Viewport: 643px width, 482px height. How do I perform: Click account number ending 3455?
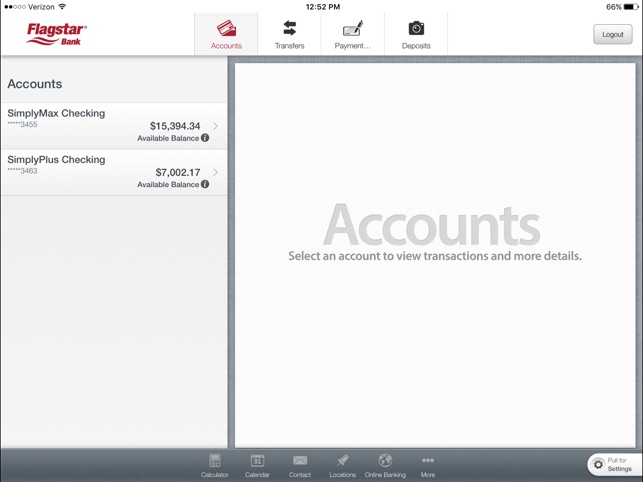click(x=22, y=124)
